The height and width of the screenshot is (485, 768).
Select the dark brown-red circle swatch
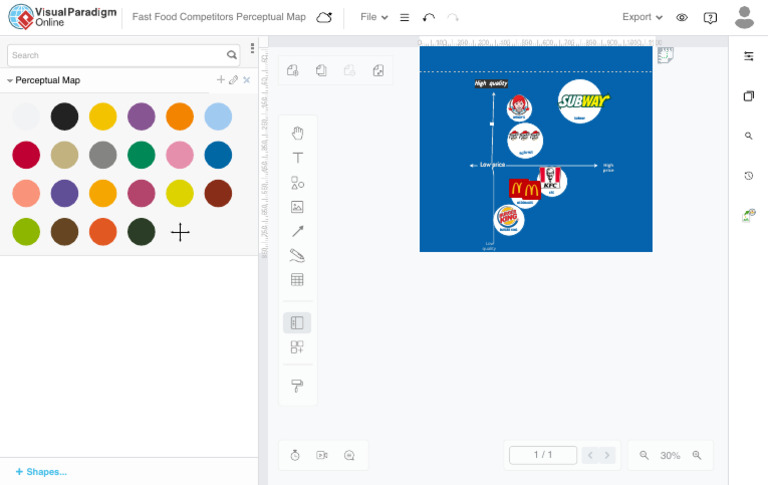(218, 194)
